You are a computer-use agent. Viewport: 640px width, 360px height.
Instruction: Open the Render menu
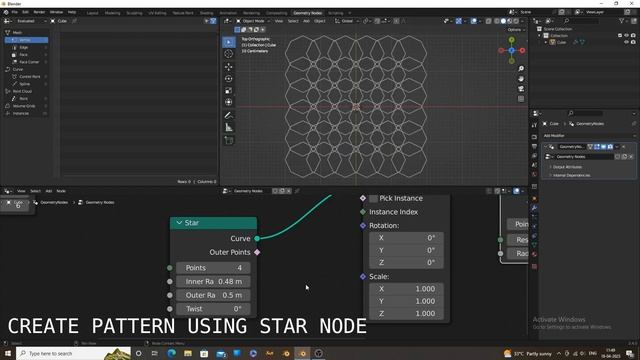(39, 12)
